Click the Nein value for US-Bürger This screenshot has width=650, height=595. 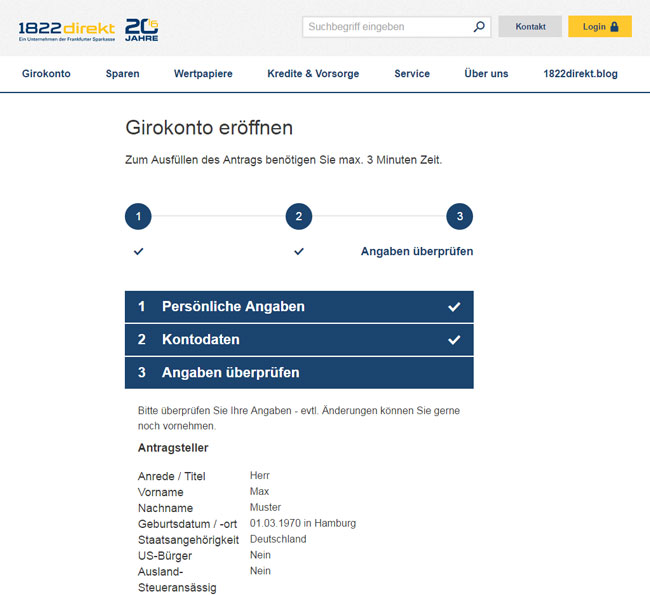(260, 555)
